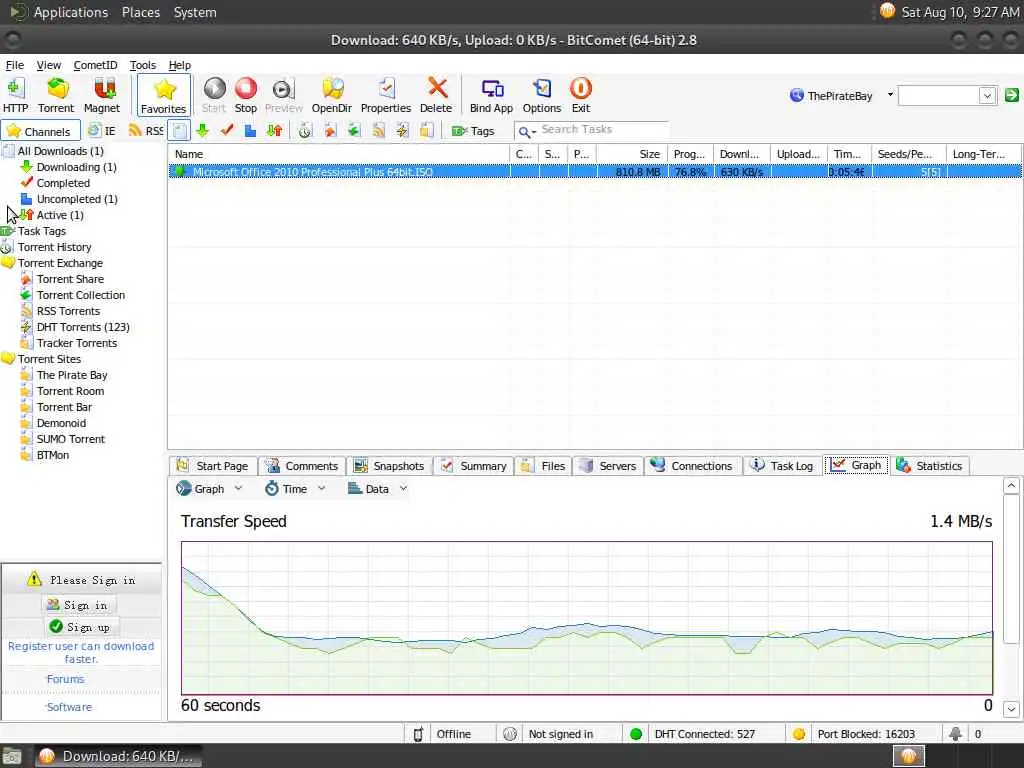This screenshot has height=768, width=1024.
Task: Open the File menu
Action: (14, 65)
